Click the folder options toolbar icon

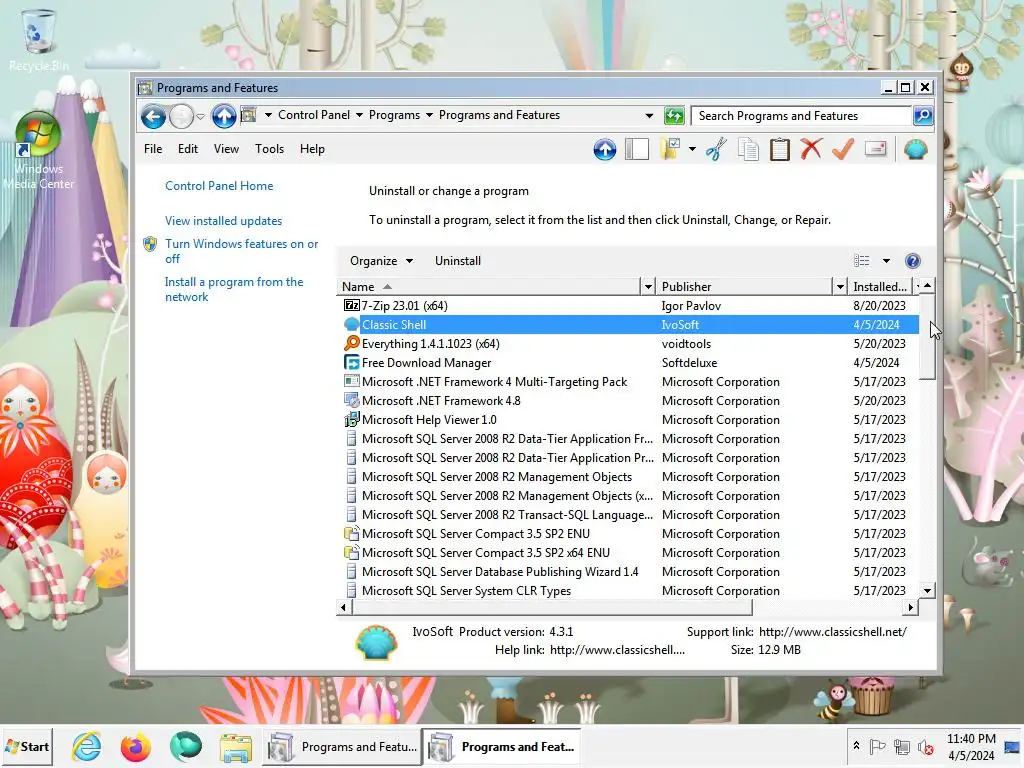pyautogui.click(x=670, y=150)
